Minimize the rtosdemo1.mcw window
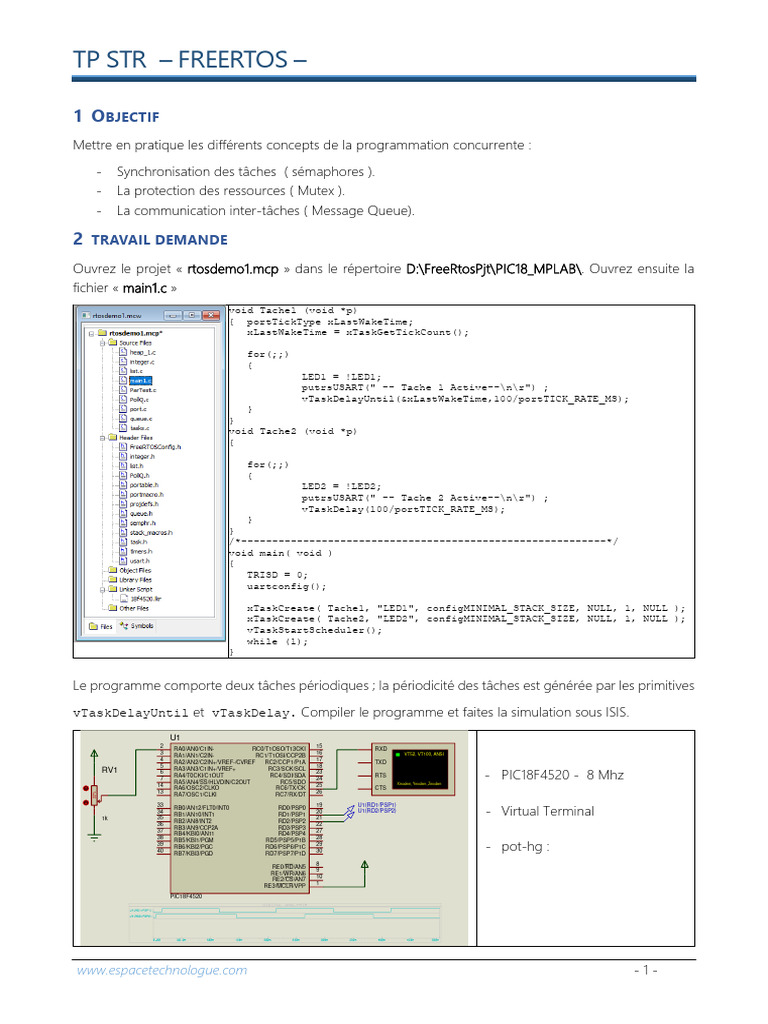Image resolution: width=768 pixels, height=1024 pixels. coord(172,315)
